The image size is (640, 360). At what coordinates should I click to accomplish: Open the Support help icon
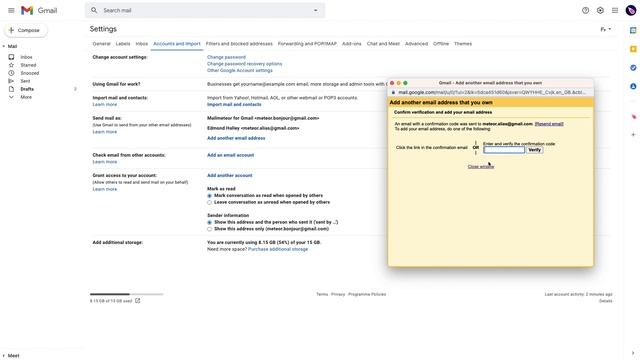[x=585, y=10]
